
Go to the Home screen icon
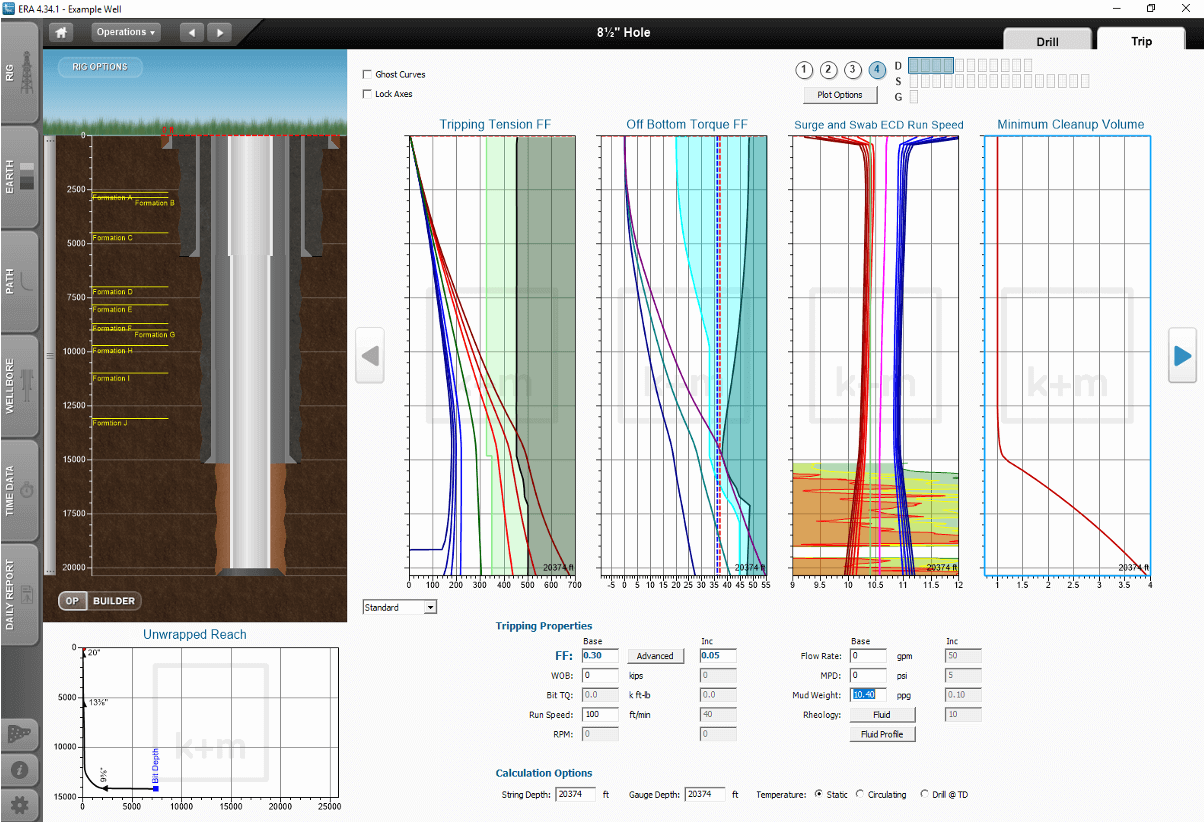click(62, 32)
